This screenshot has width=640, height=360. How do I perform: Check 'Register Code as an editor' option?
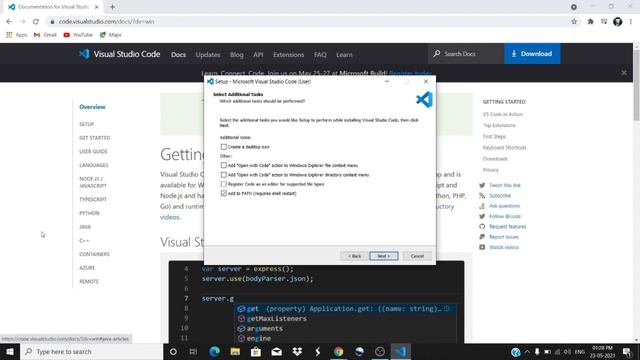coord(224,184)
